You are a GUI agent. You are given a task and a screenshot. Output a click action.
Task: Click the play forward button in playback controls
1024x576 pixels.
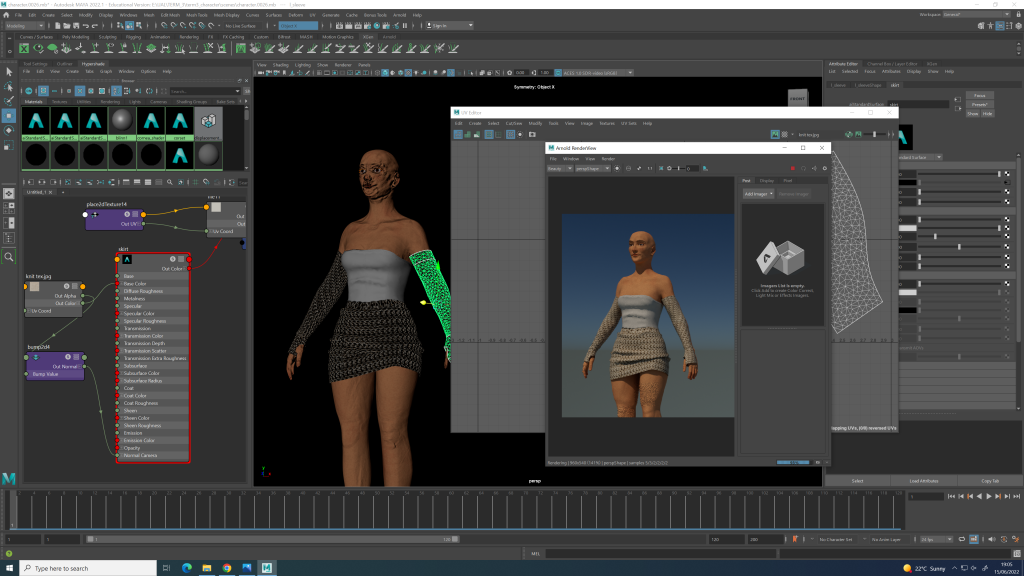pos(989,497)
